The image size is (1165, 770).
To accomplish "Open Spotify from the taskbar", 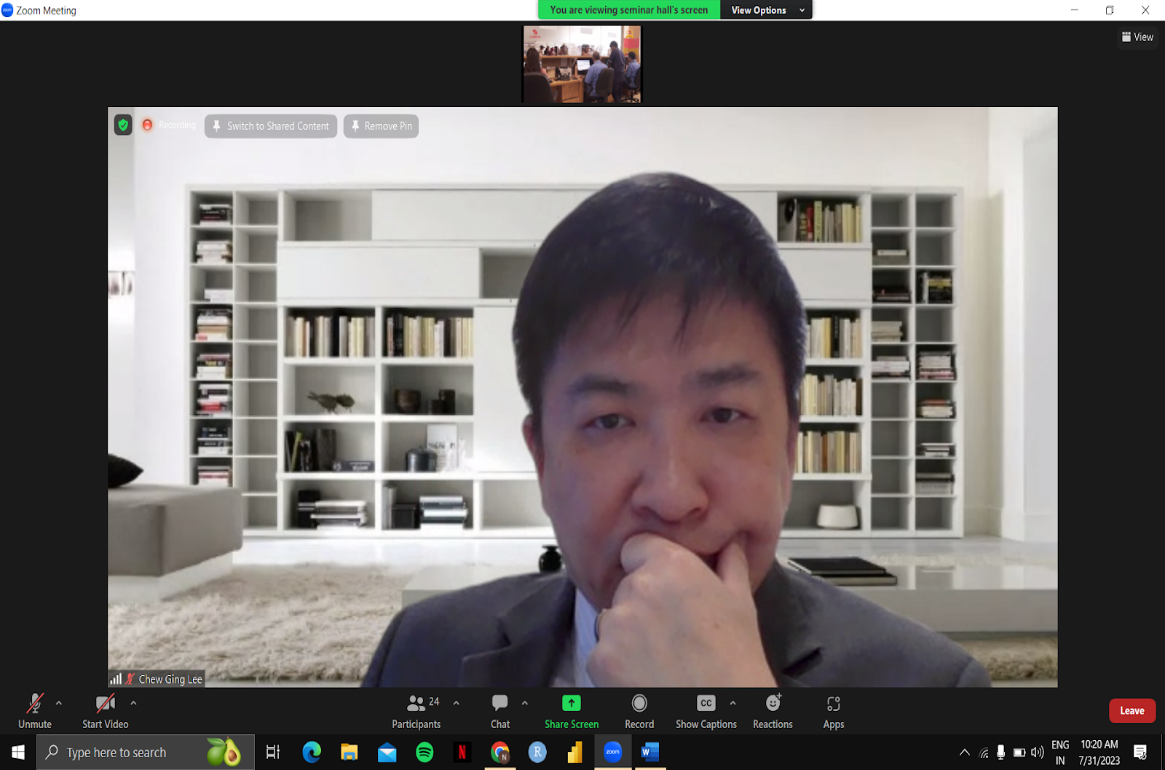I will [425, 752].
